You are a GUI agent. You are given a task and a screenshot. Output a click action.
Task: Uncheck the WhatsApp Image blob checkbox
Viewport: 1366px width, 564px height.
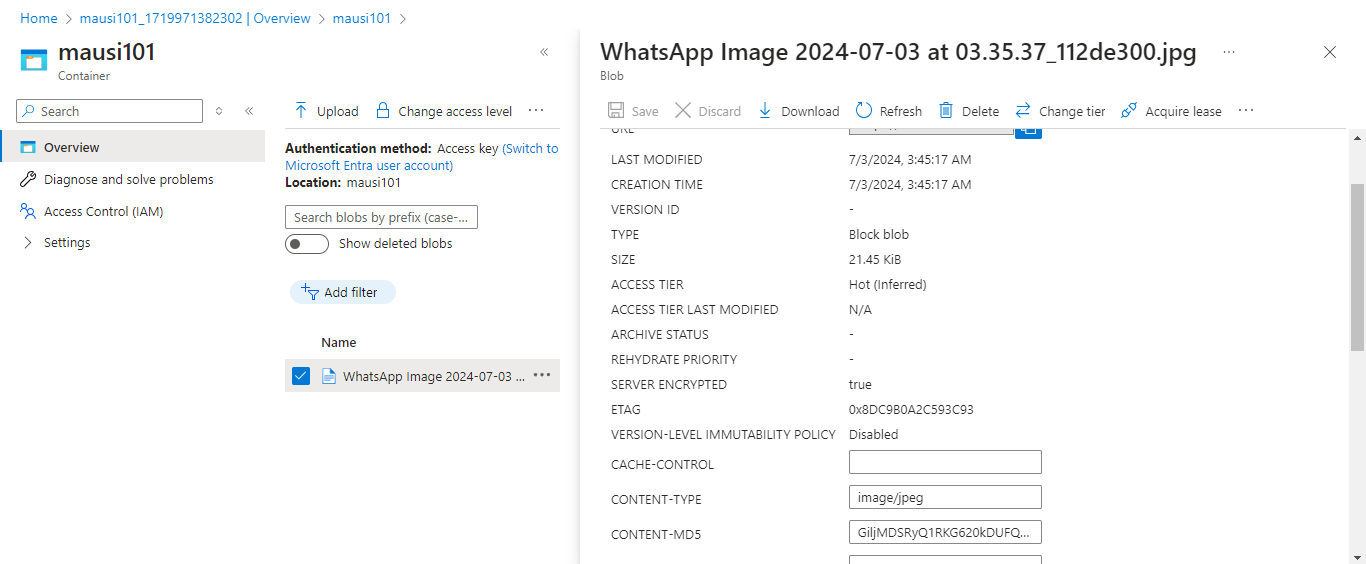tap(301, 376)
